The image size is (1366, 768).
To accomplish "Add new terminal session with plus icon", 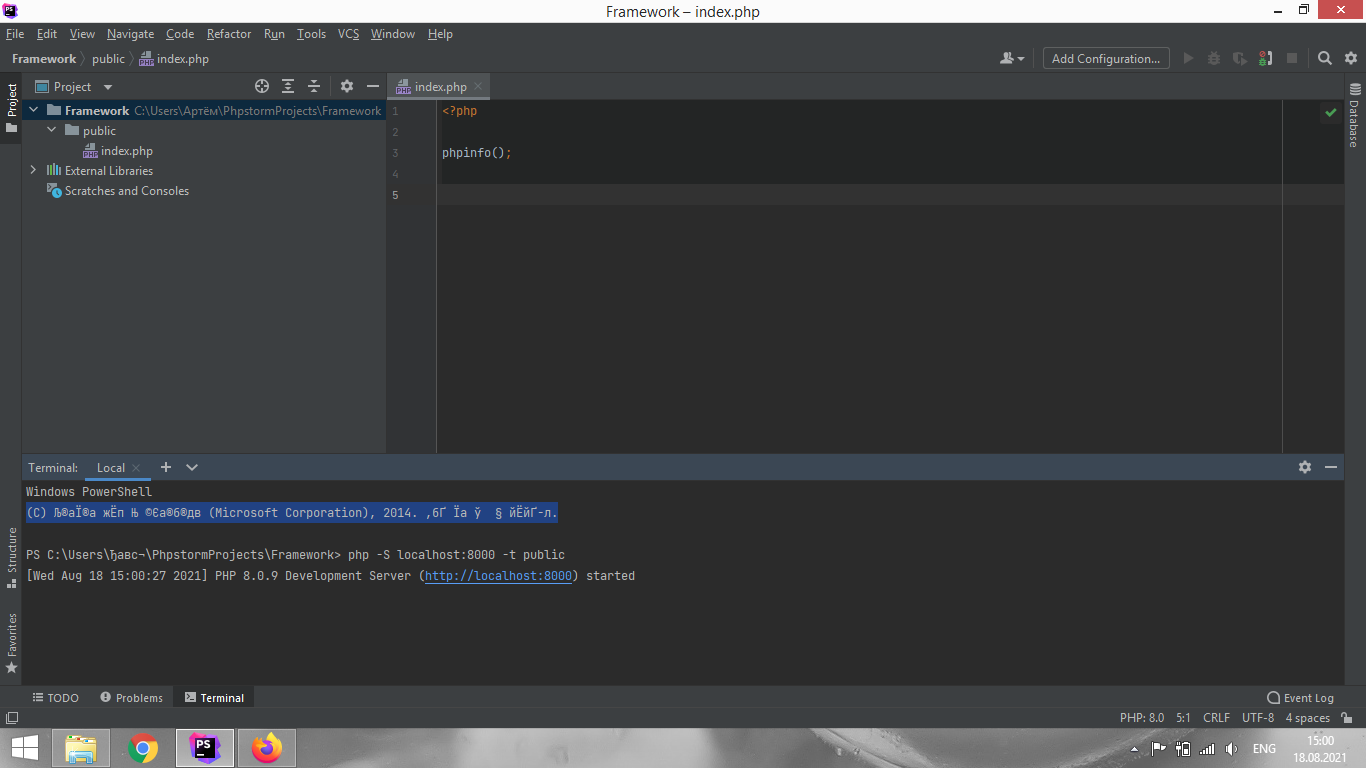I will [x=166, y=467].
